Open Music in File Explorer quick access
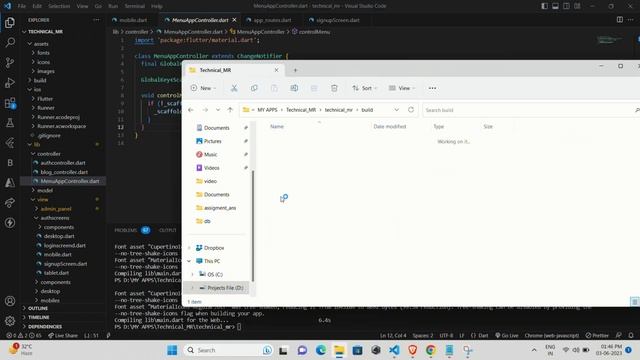The height and width of the screenshot is (360, 640). point(210,155)
